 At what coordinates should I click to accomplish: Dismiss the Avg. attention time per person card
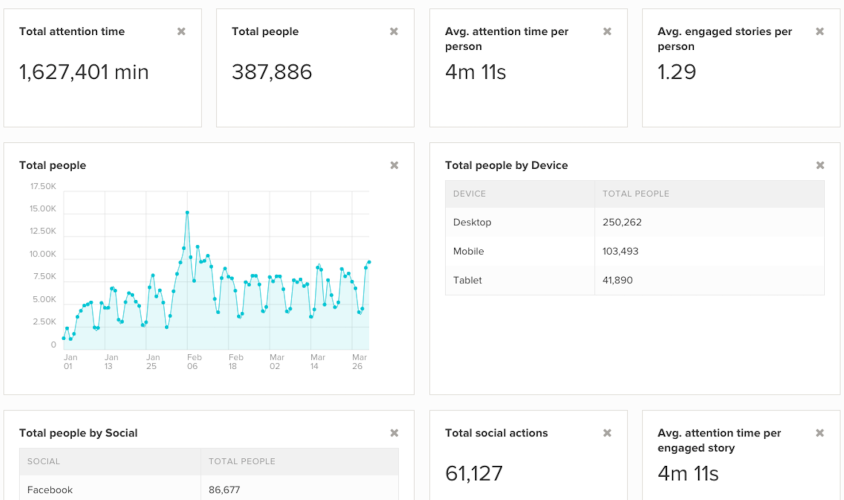pyautogui.click(x=607, y=32)
